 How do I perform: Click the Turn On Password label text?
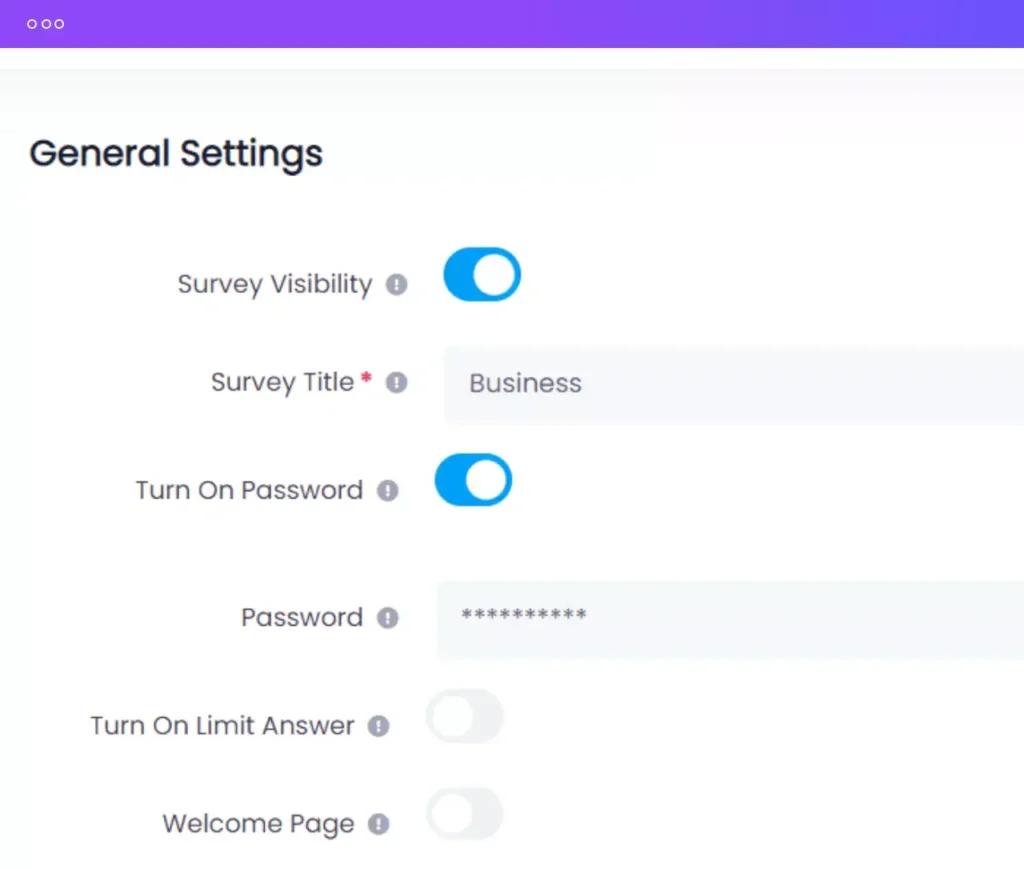pyautogui.click(x=248, y=490)
